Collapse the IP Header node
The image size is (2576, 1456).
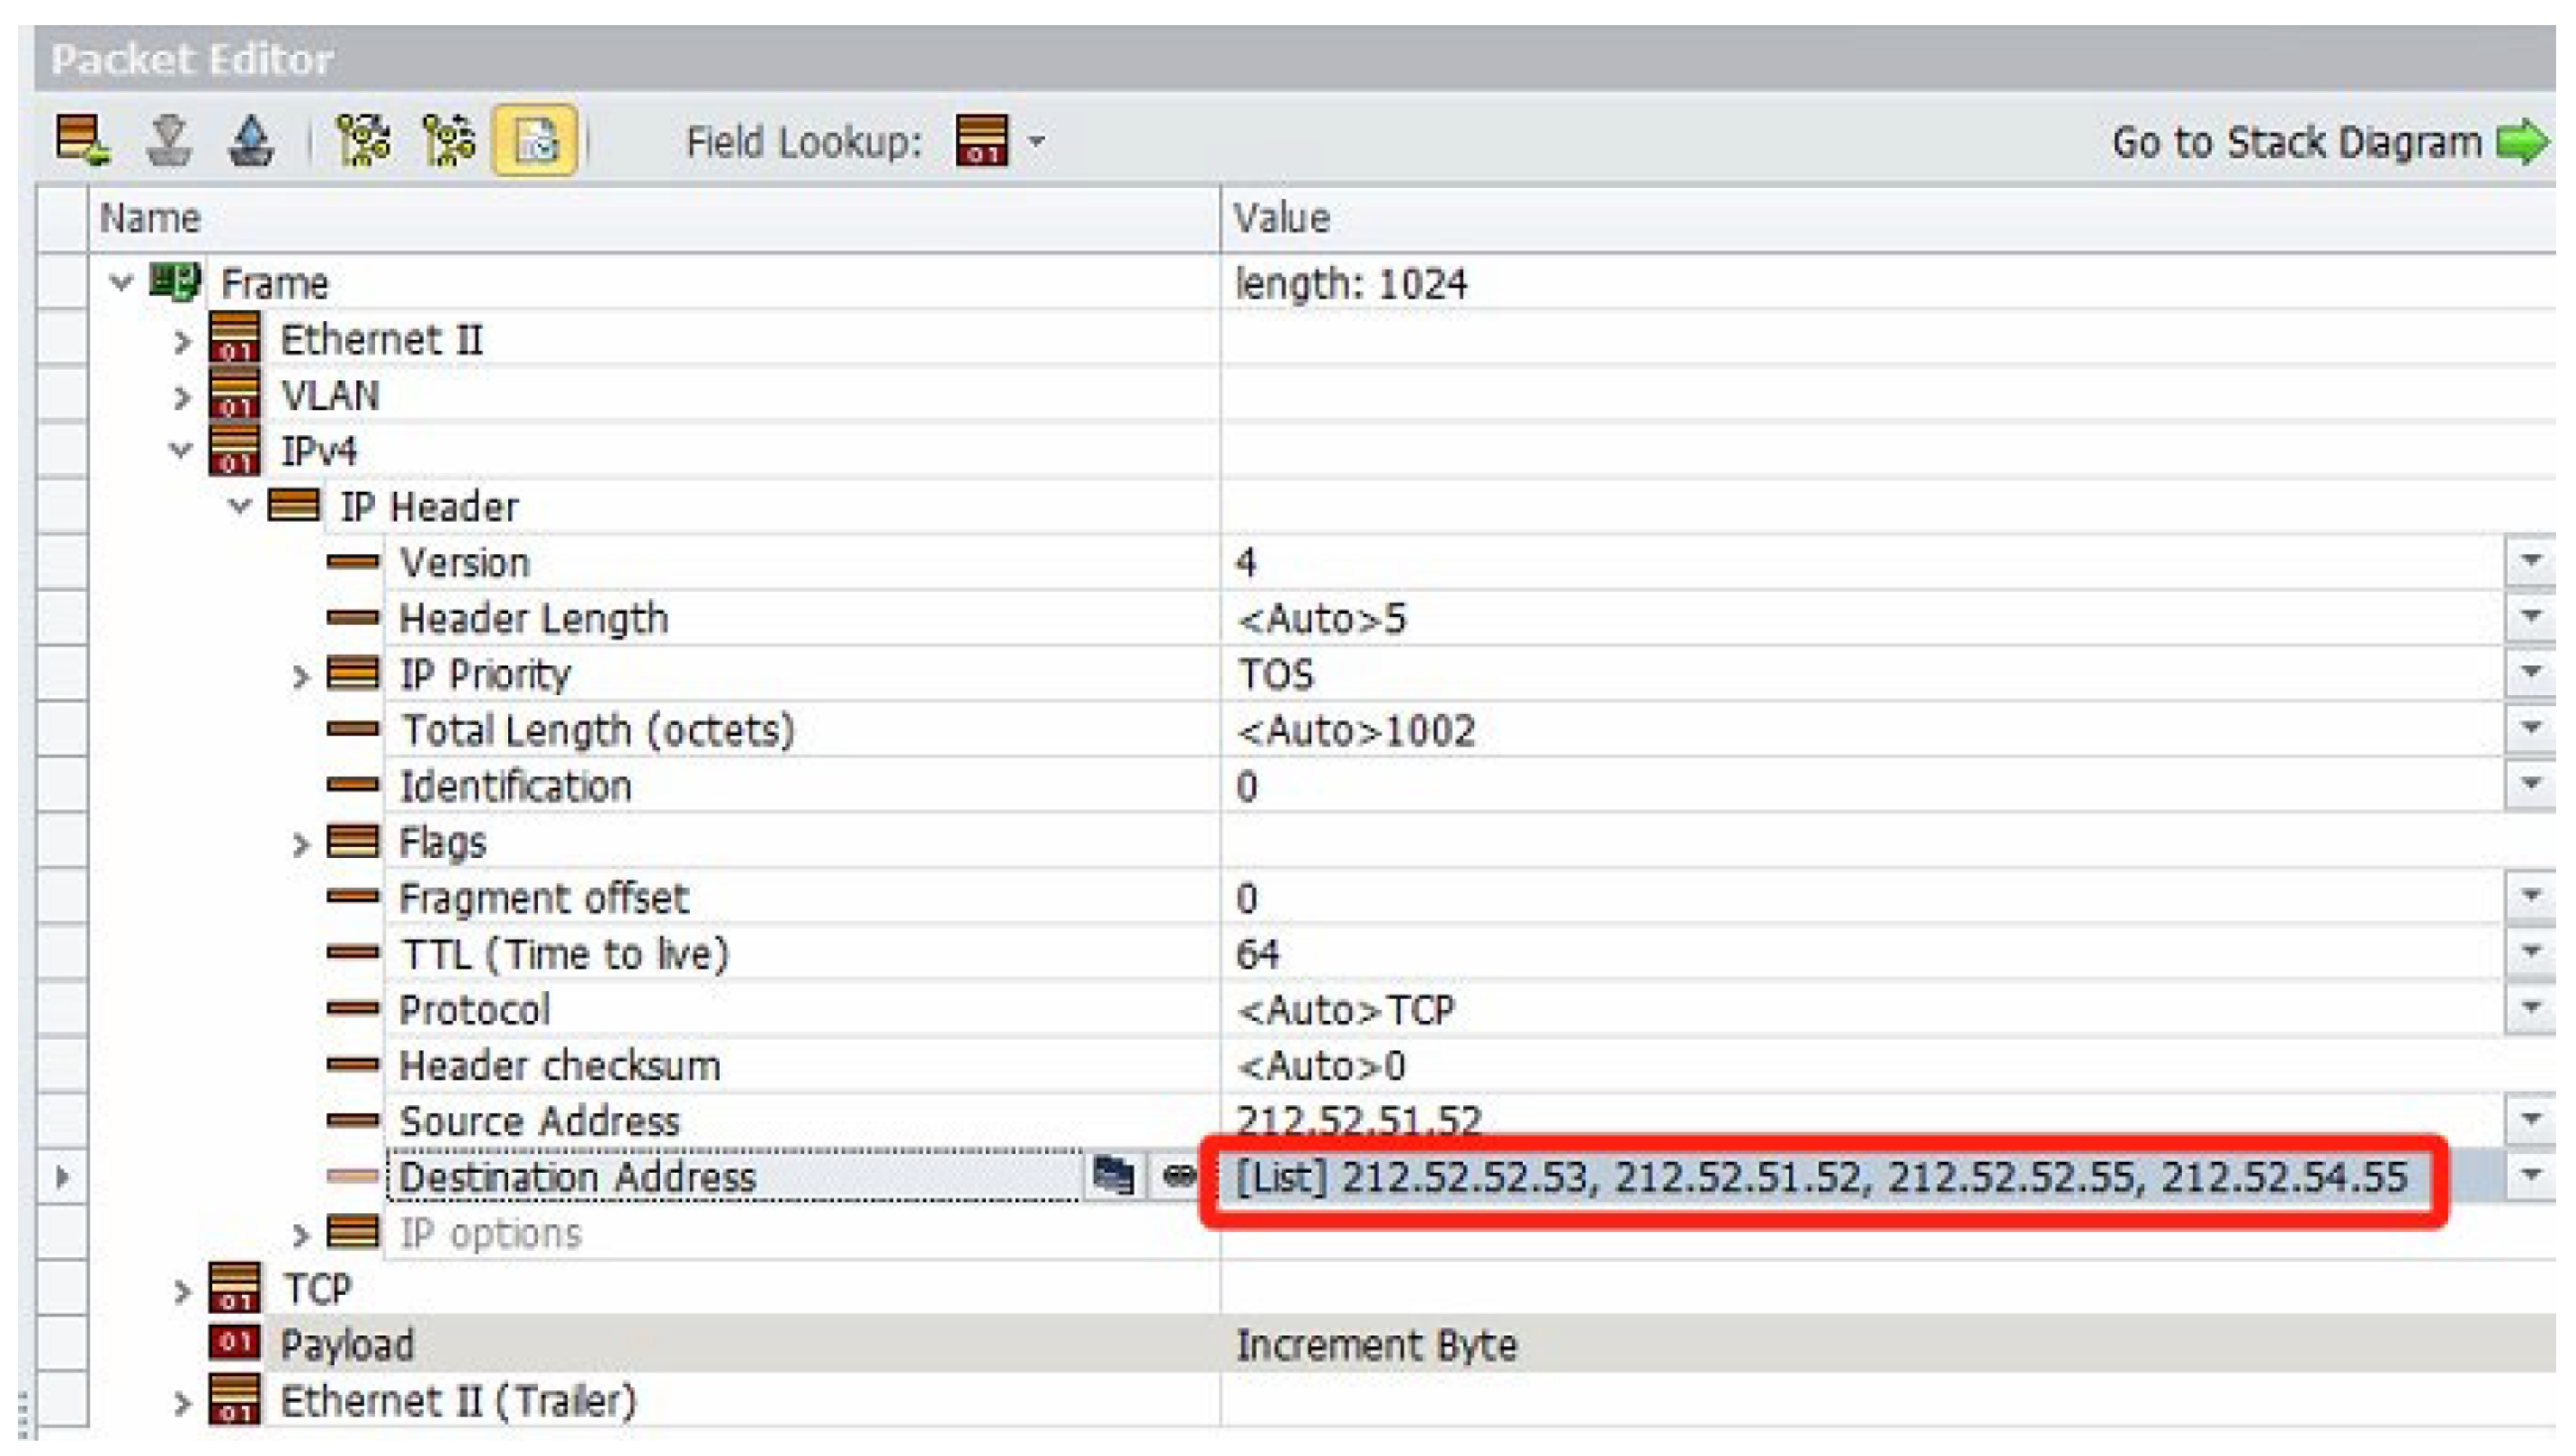[x=240, y=507]
